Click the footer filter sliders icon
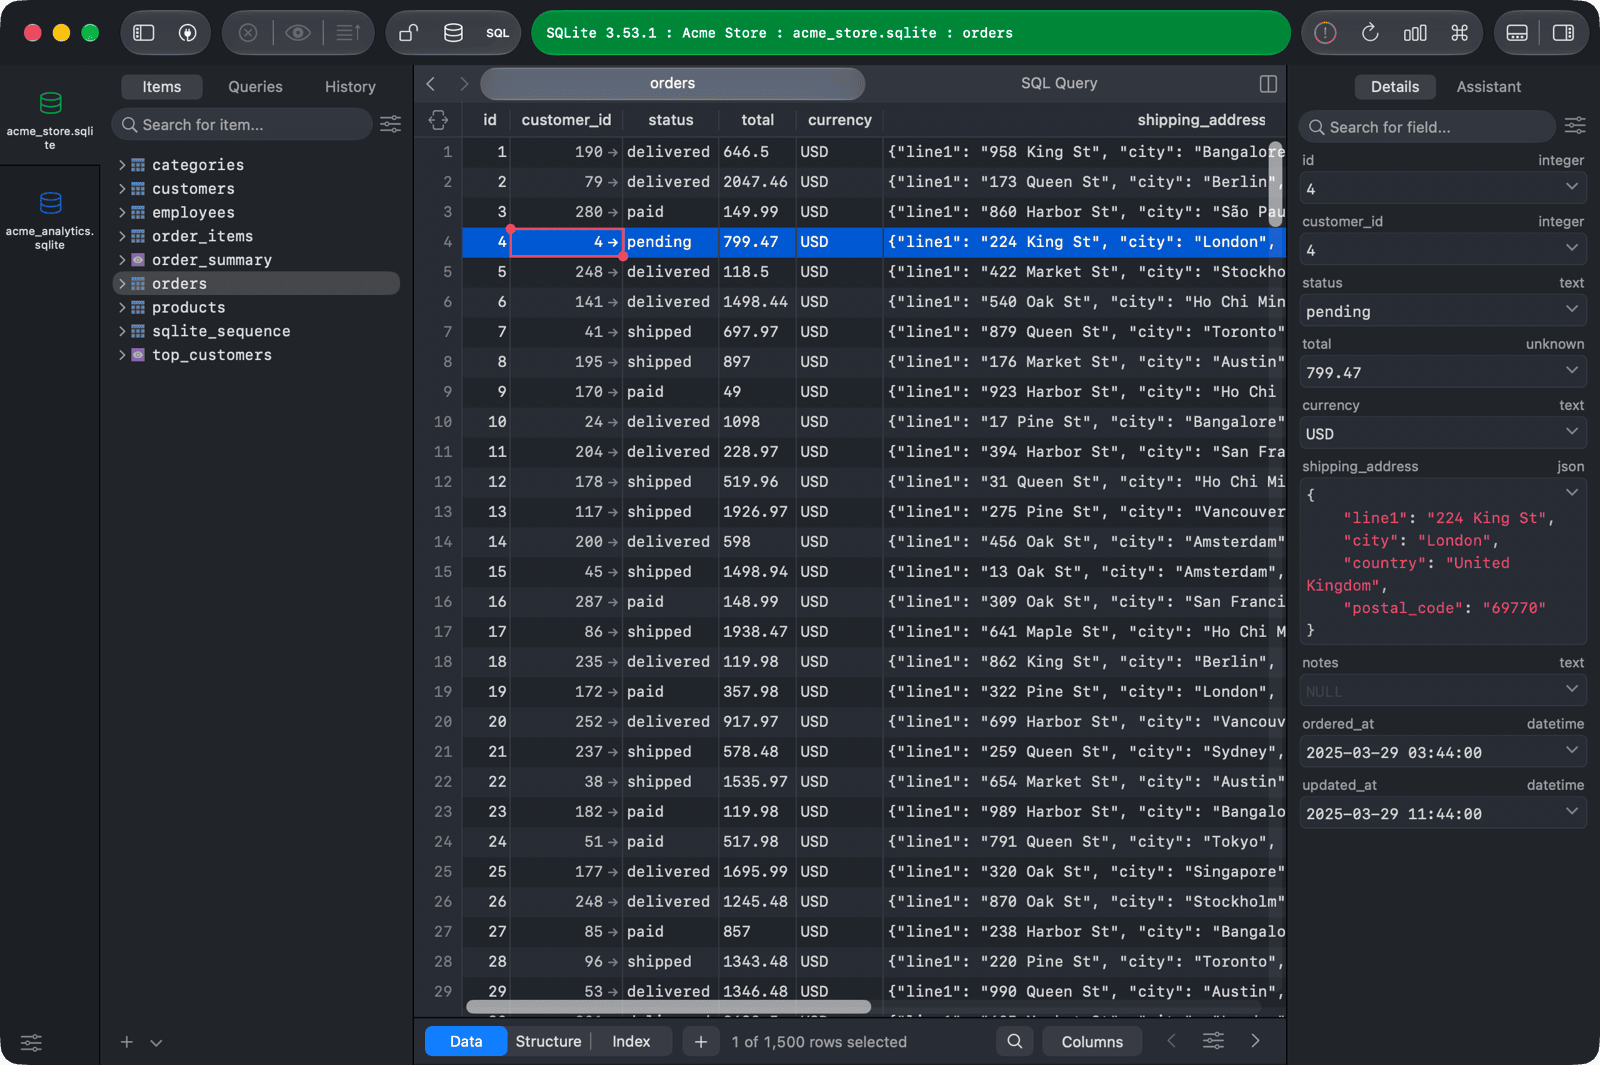Screen dimensions: 1600x1065 click(x=1213, y=1041)
